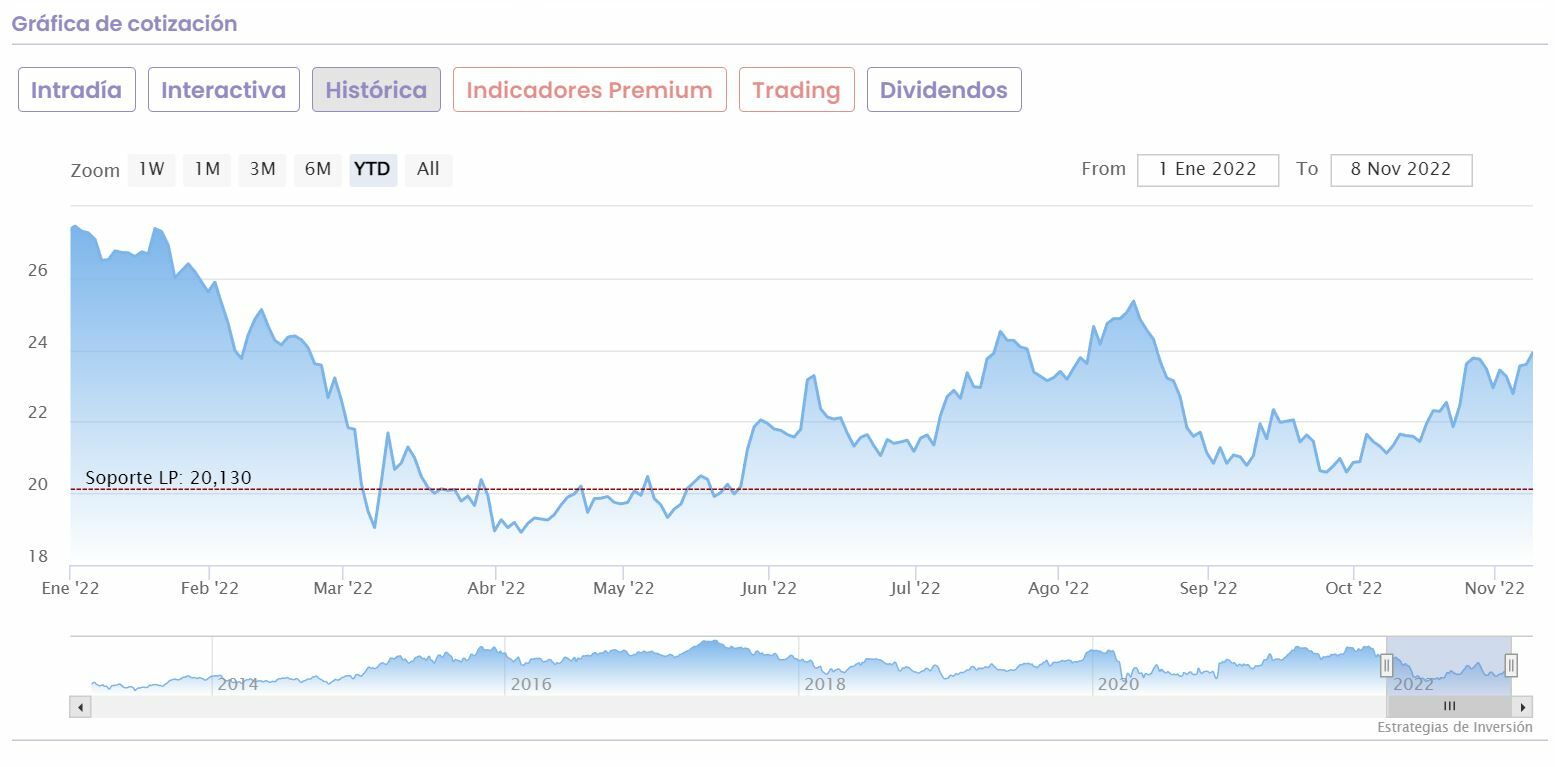
Task: Open the Intradía chart tab
Action: click(x=77, y=90)
